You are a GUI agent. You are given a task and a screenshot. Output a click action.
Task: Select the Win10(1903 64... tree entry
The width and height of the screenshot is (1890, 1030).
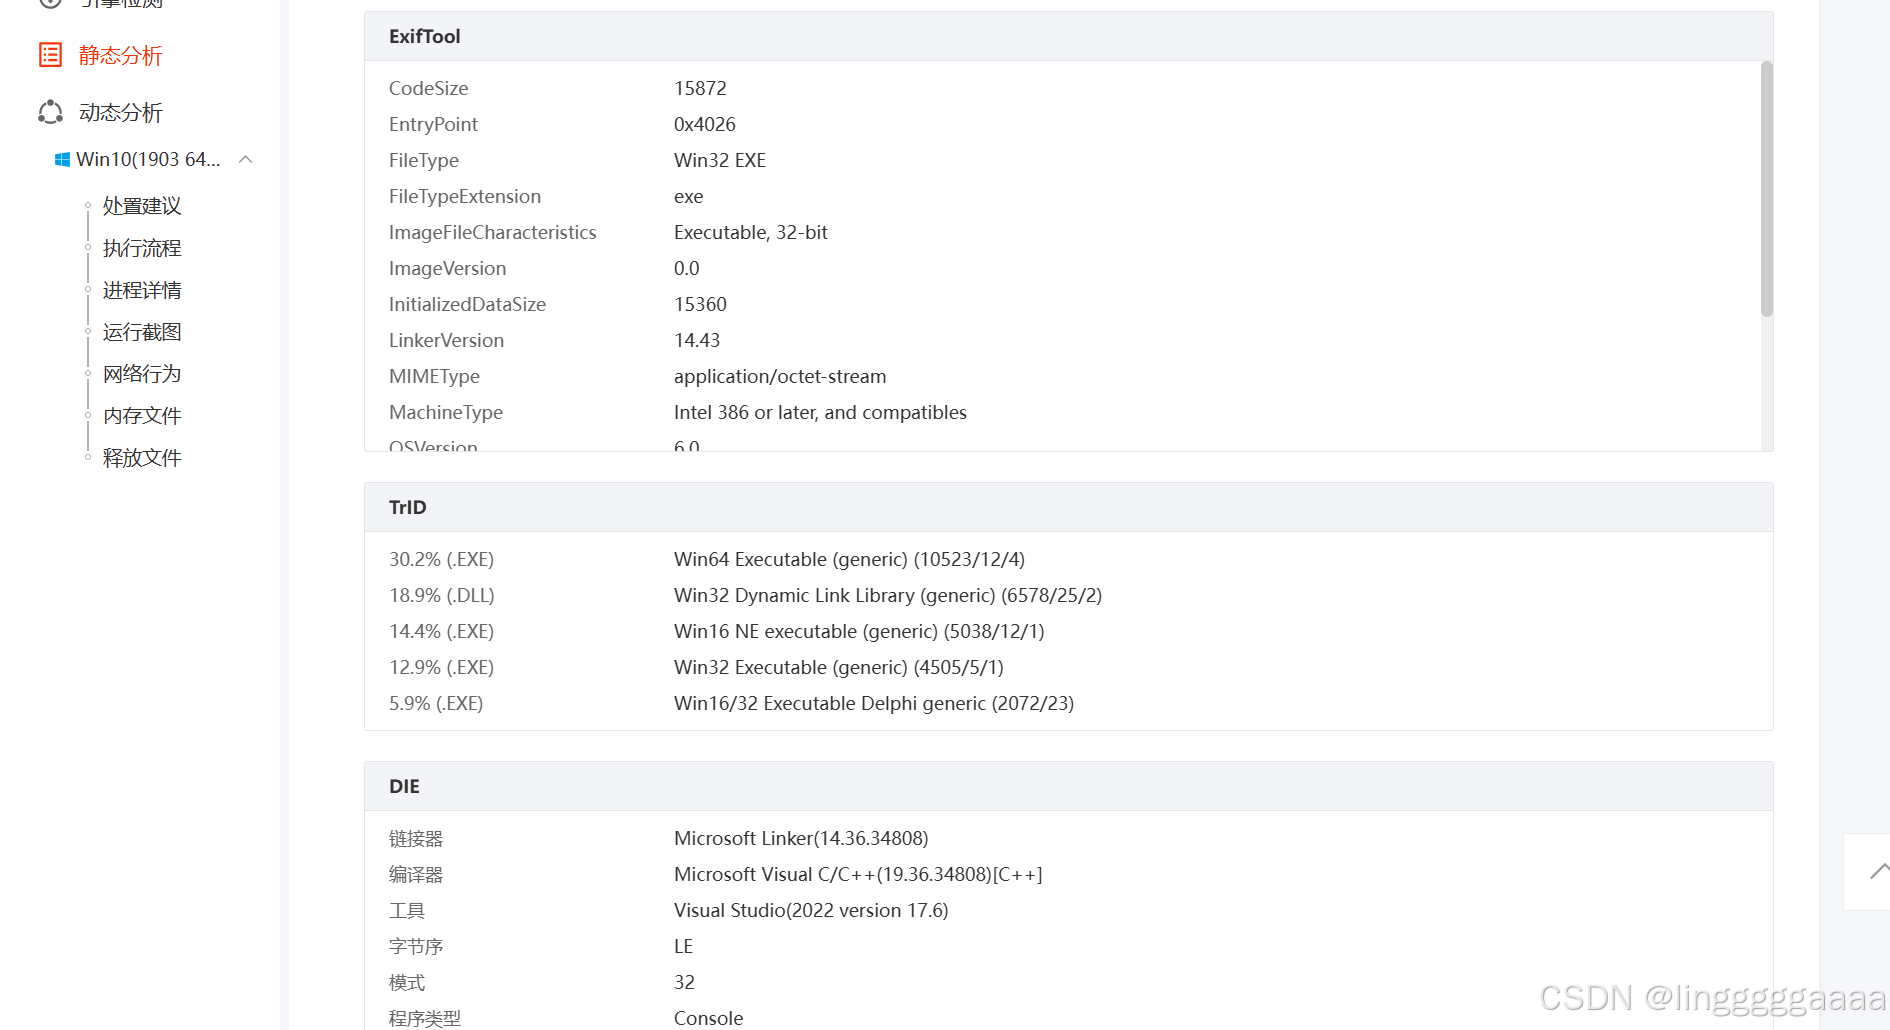pyautogui.click(x=148, y=159)
